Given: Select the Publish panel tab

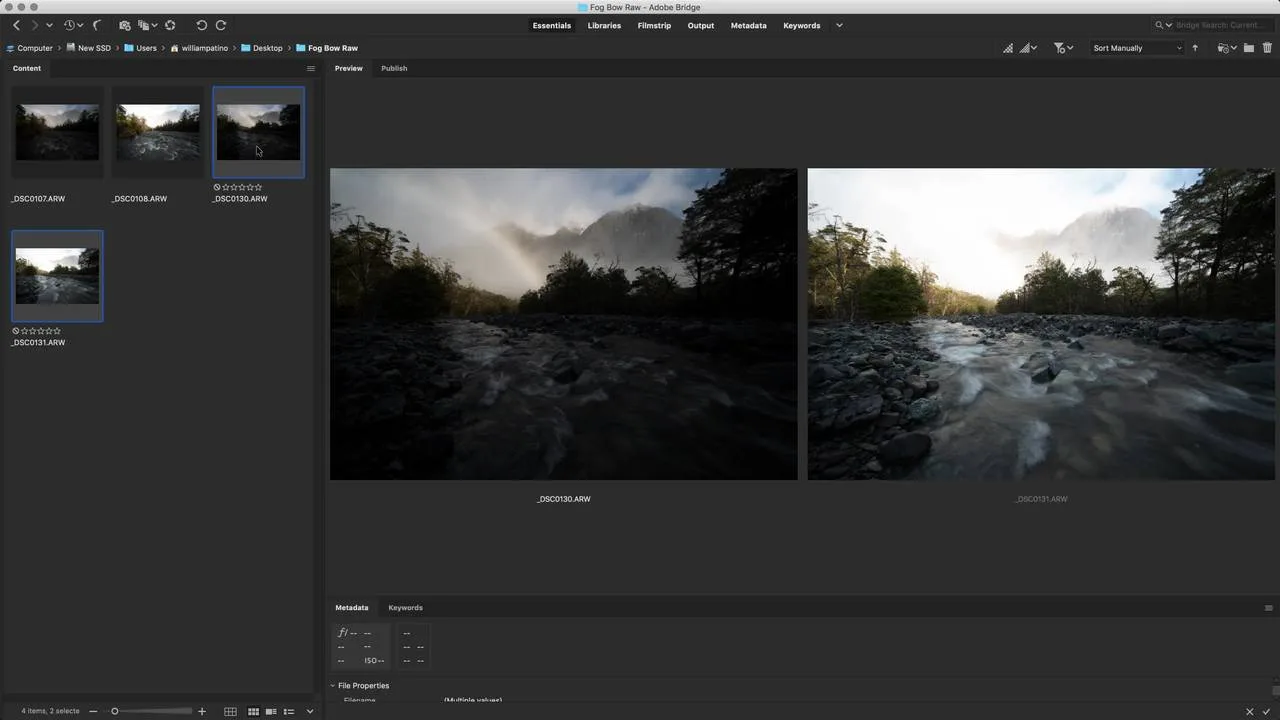Looking at the screenshot, I should pyautogui.click(x=394, y=68).
